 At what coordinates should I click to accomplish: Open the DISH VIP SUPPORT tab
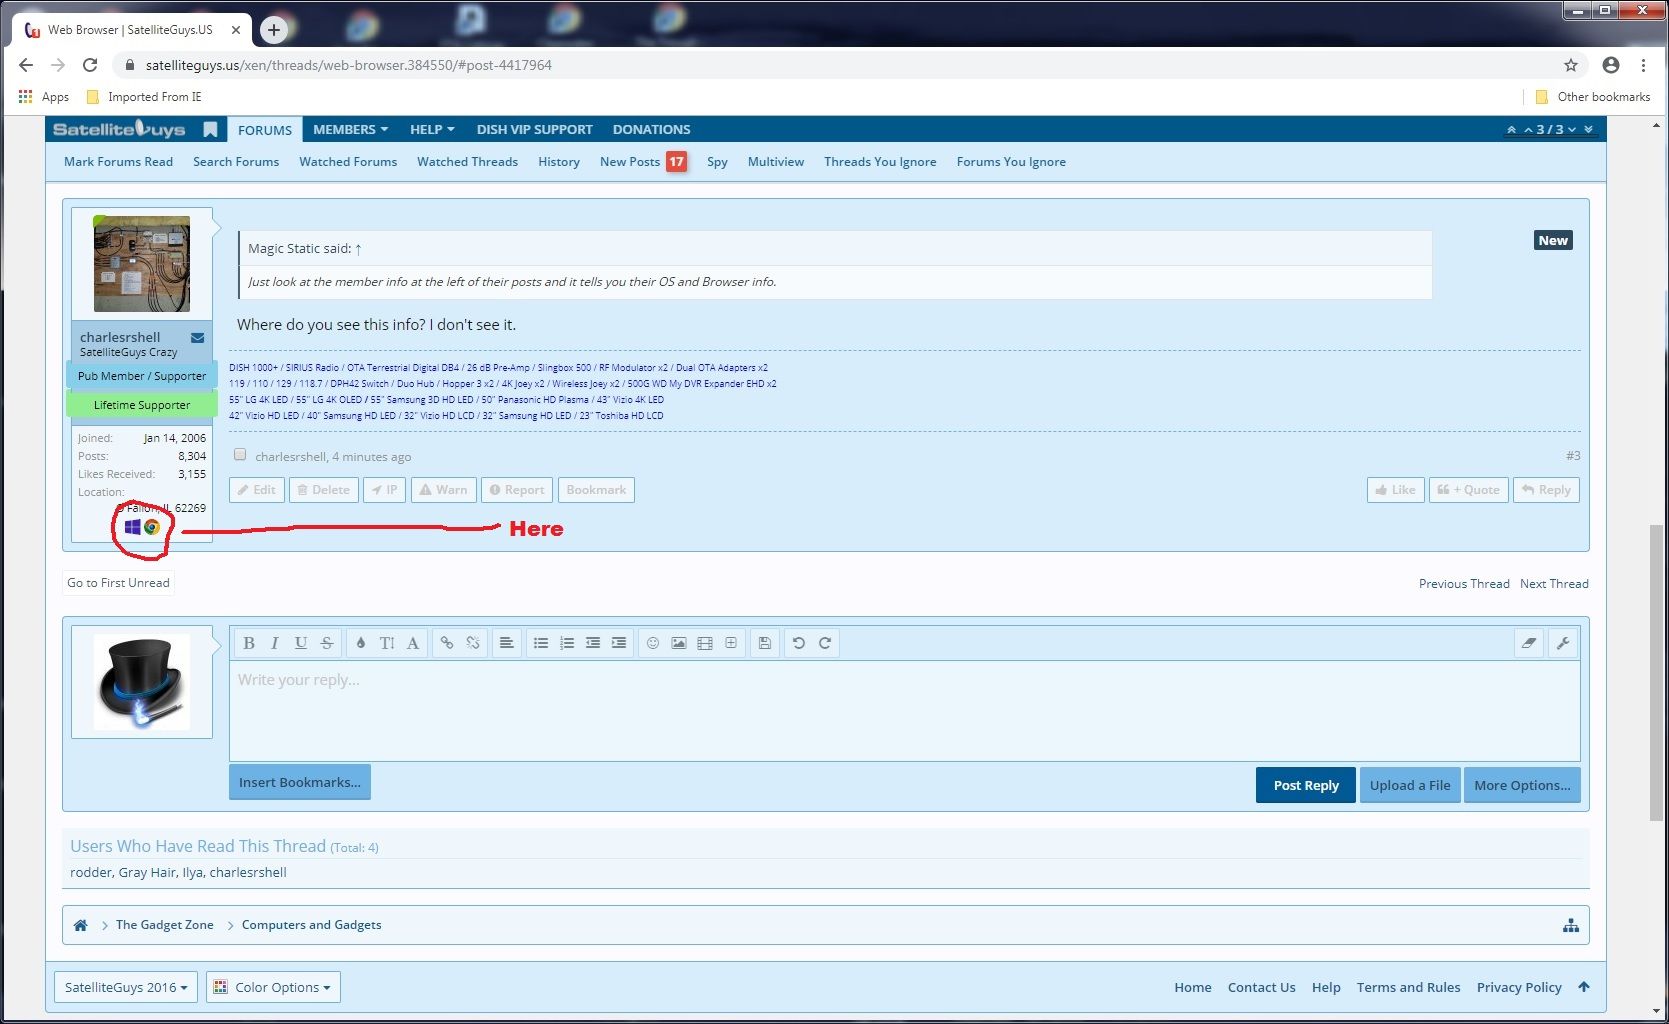[534, 129]
